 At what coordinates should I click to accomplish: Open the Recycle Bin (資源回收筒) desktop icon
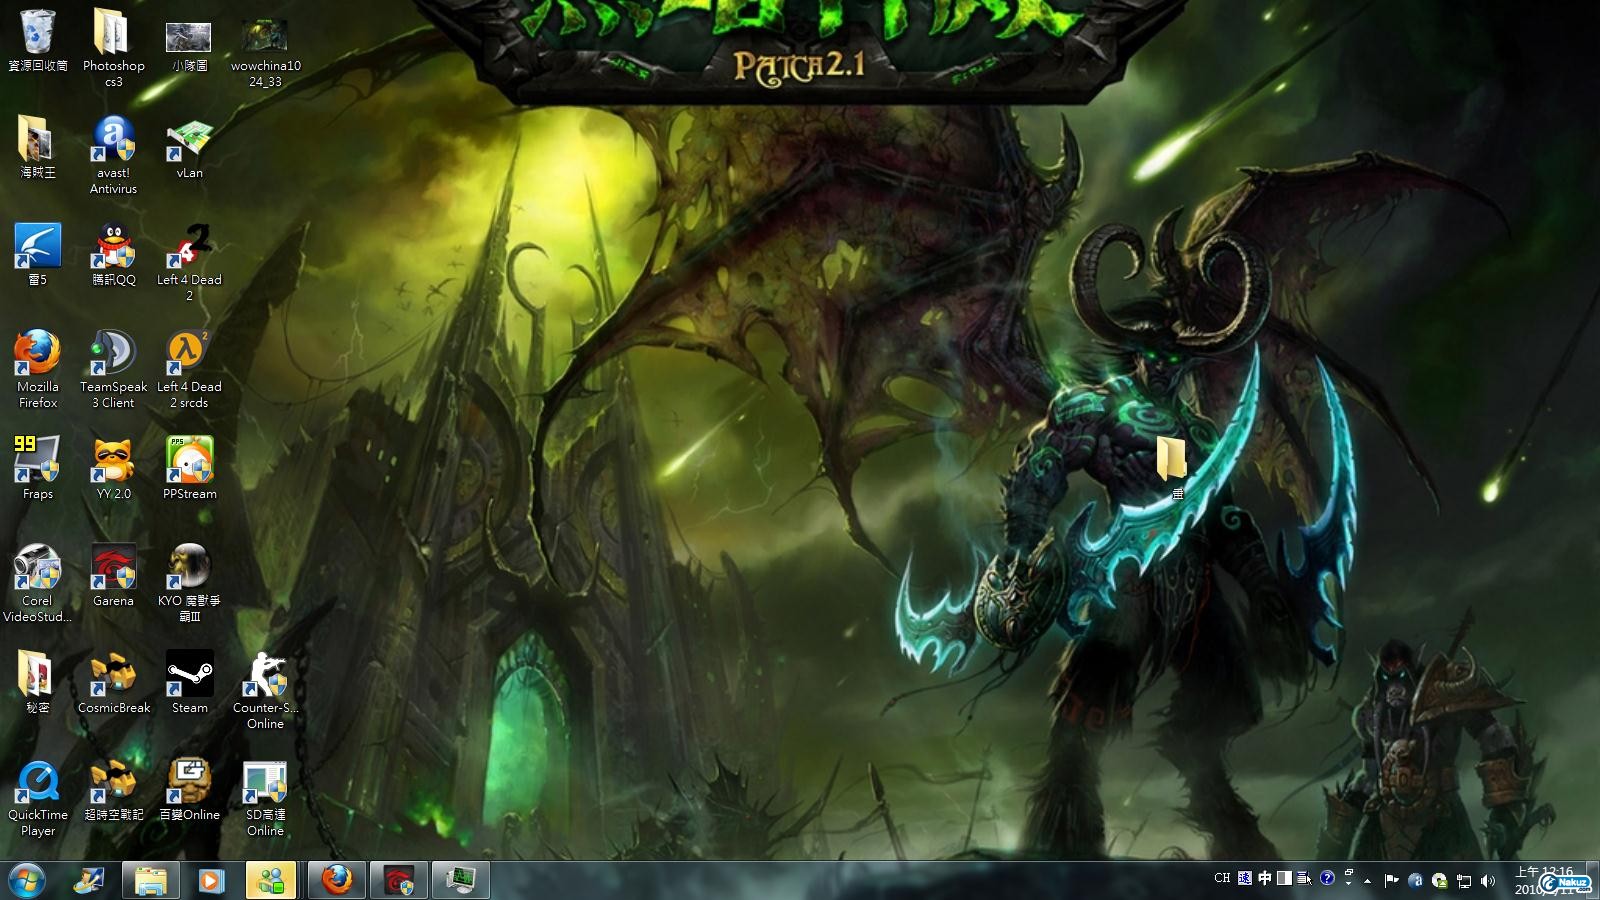[38, 40]
